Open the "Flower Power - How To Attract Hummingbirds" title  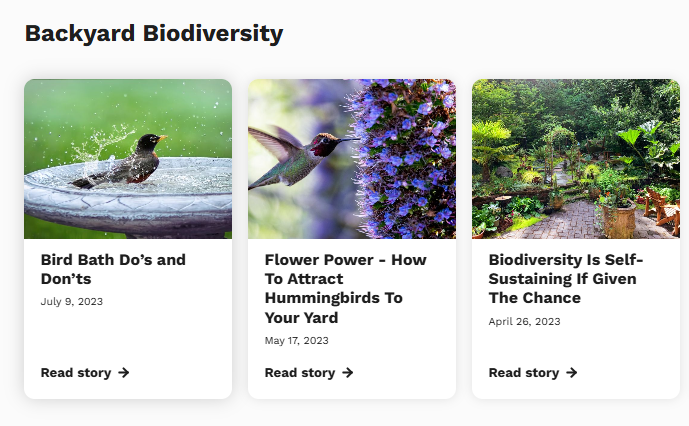(x=345, y=288)
